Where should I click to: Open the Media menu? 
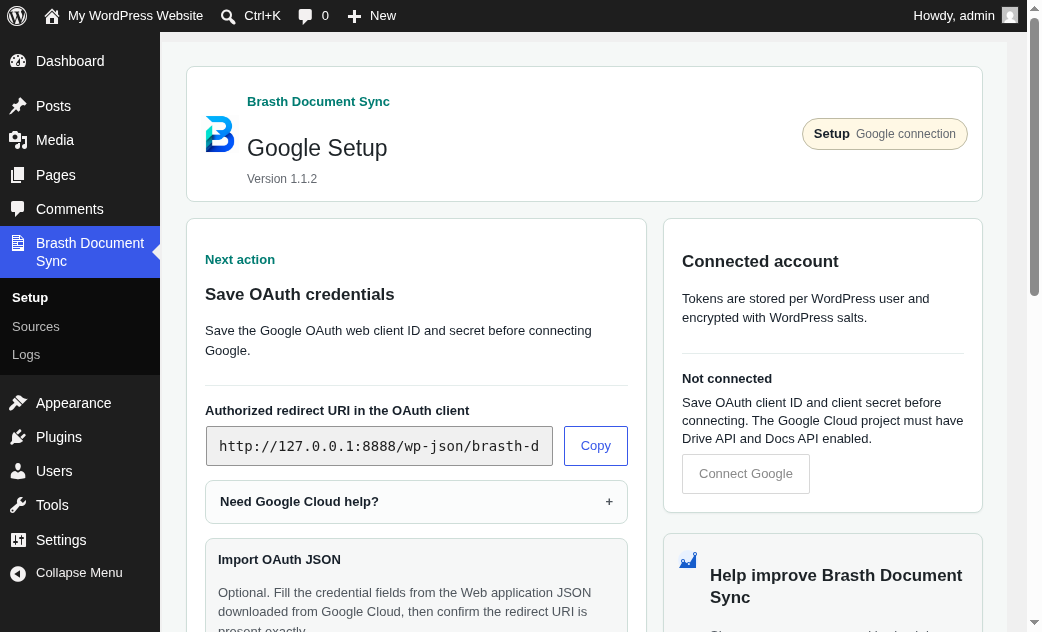tap(80, 140)
